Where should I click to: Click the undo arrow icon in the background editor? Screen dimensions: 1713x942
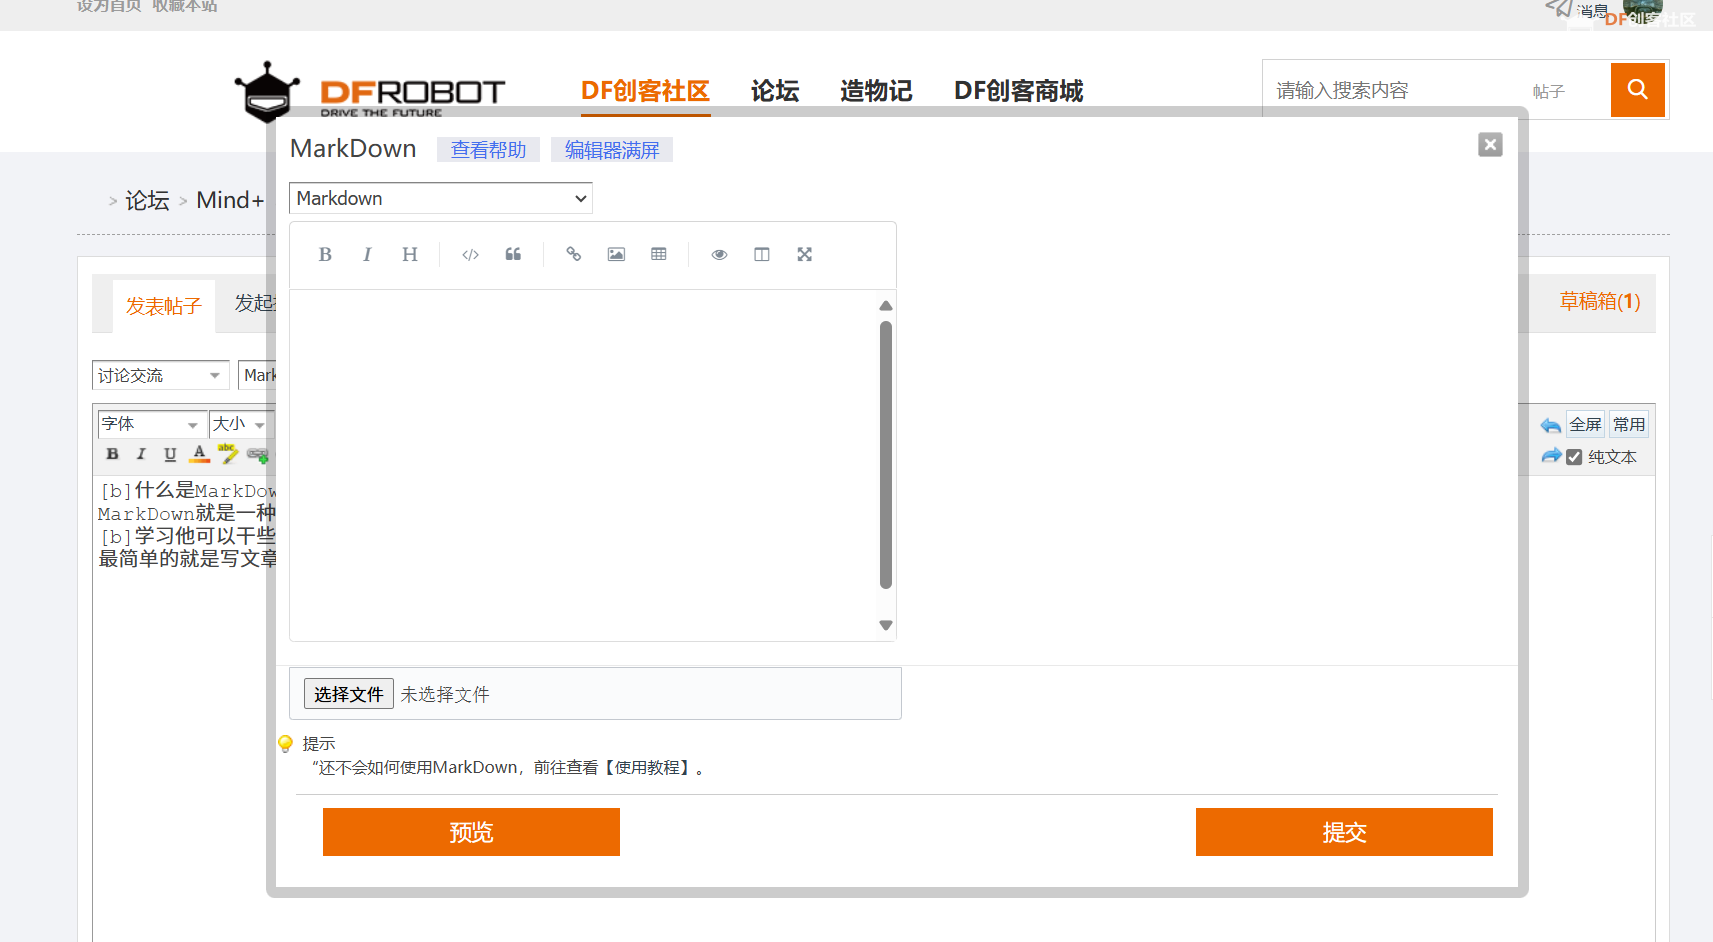[1551, 426]
